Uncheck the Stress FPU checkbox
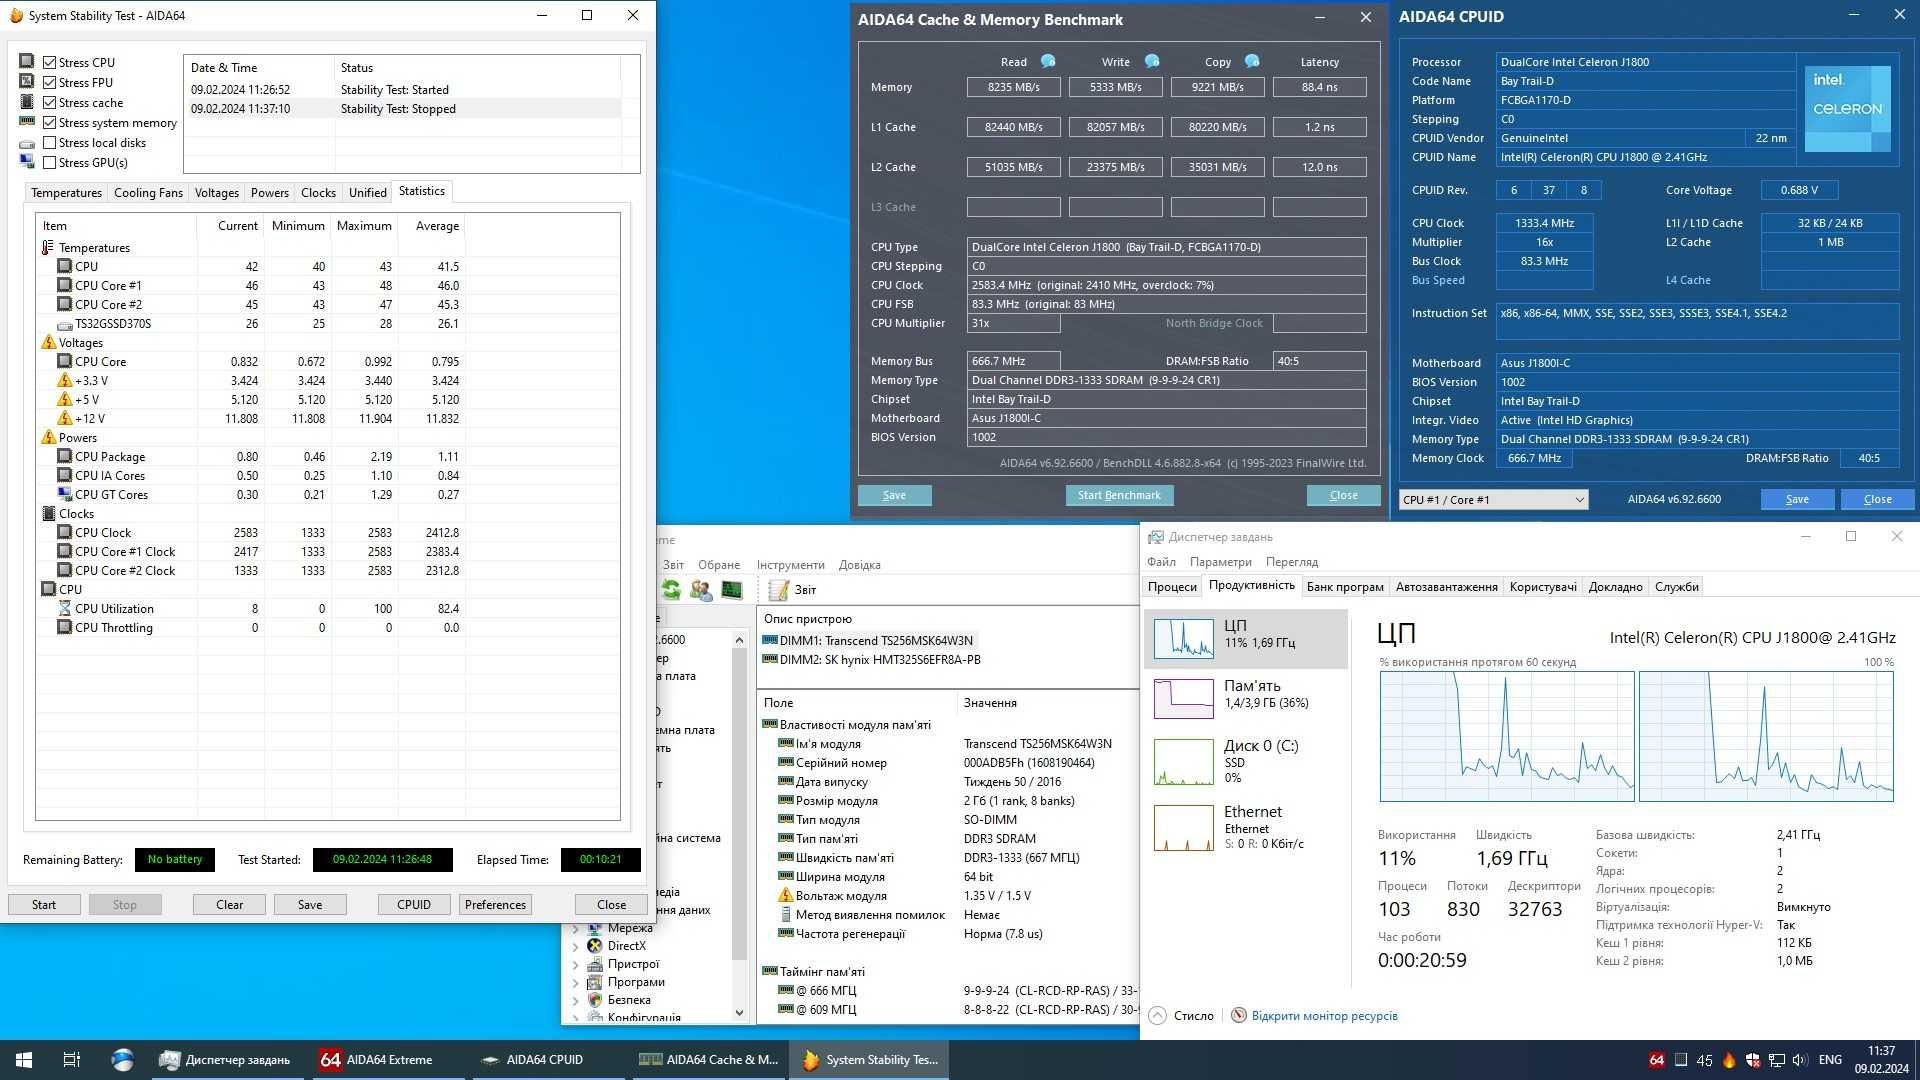 (x=49, y=82)
